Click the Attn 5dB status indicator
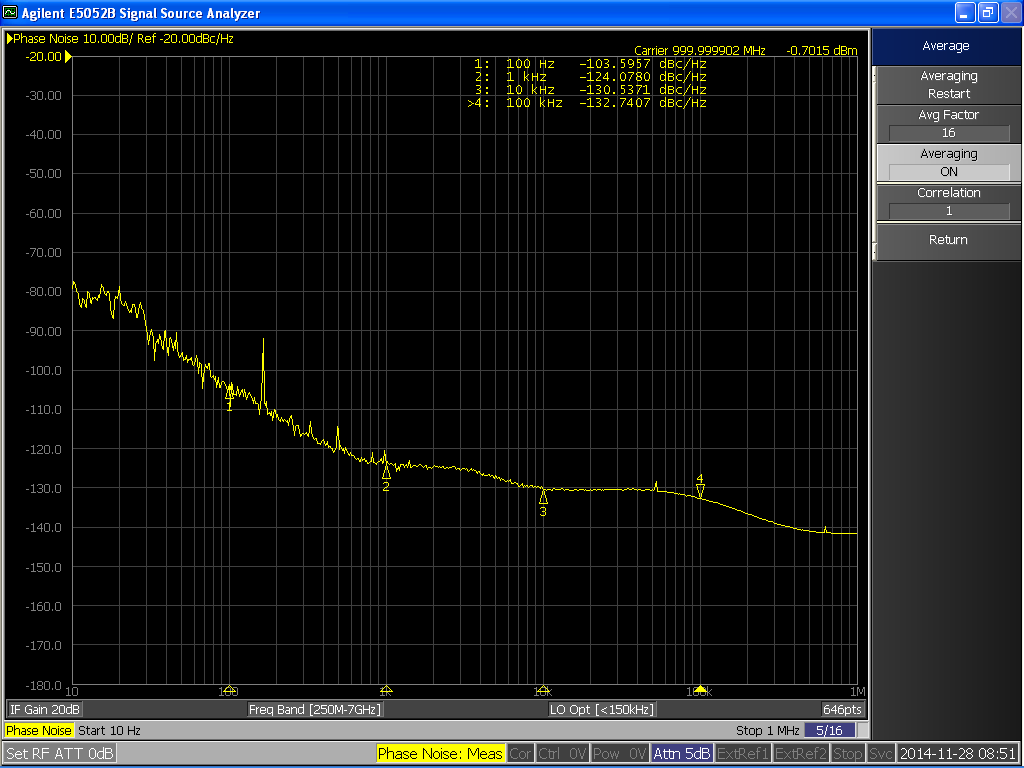 [682, 753]
